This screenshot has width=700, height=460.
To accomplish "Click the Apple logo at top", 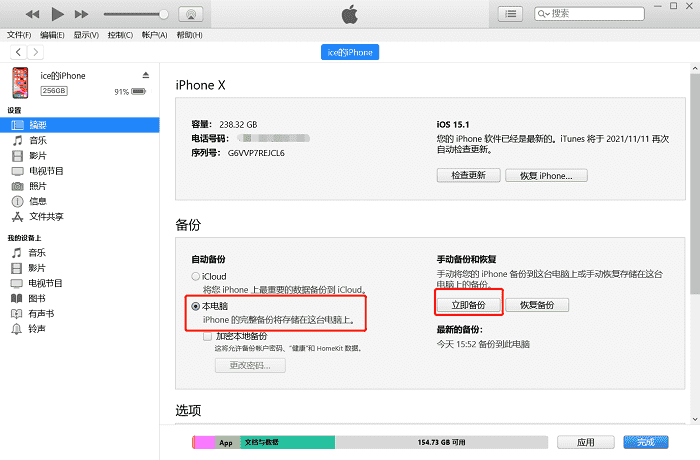I will tap(350, 14).
